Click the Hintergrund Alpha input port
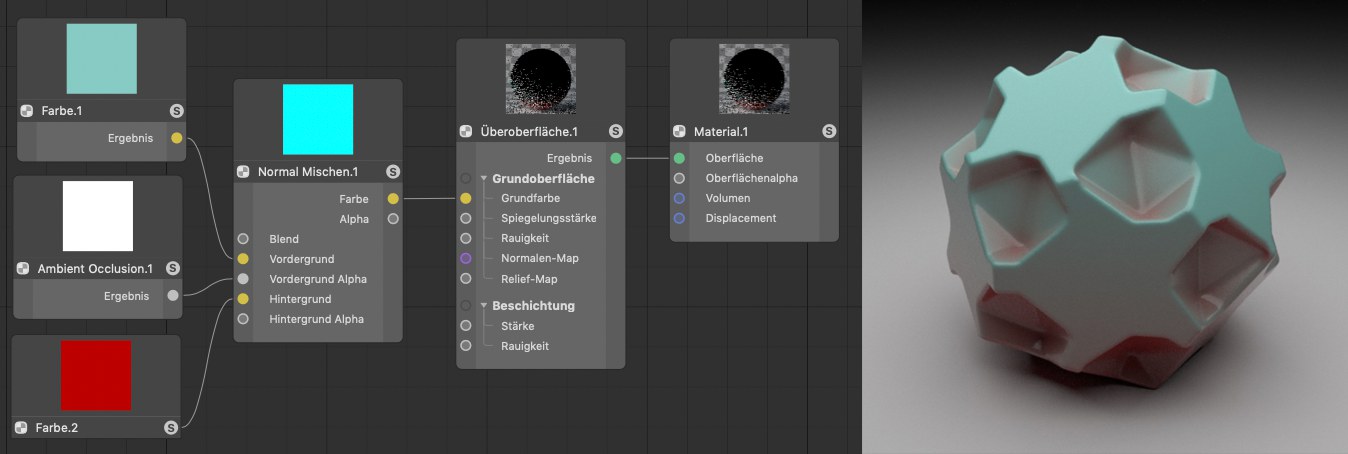Viewport: 1348px width, 454px height. [243, 319]
